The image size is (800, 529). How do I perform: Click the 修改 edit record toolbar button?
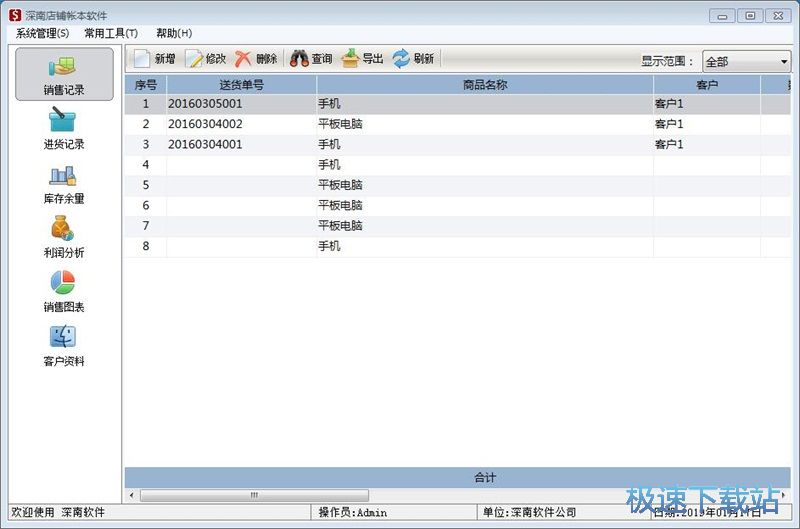click(x=206, y=59)
